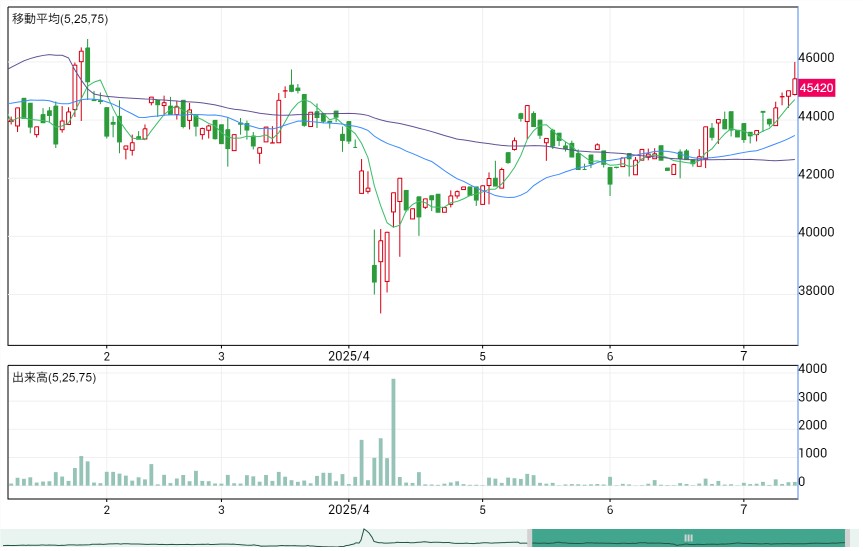Click the 40000 price axis label
The height and width of the screenshot is (551, 863).
816,232
